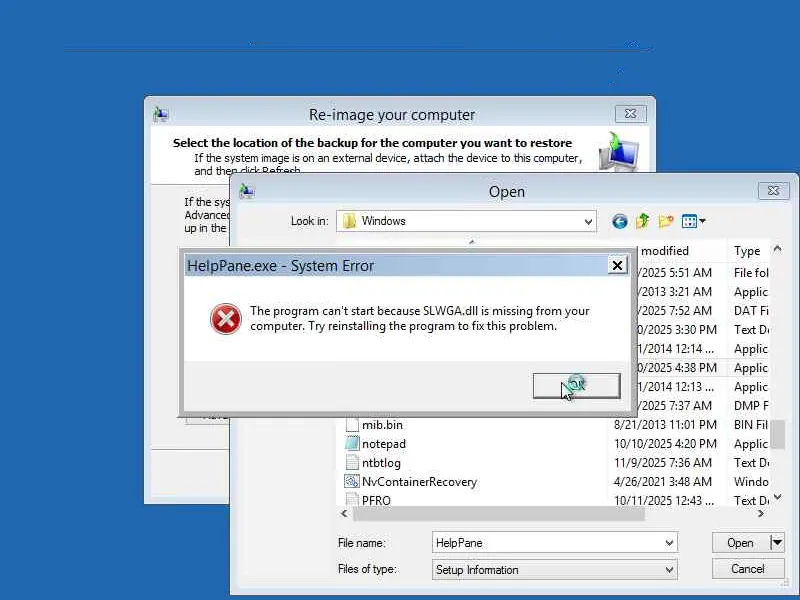Image resolution: width=800 pixels, height=600 pixels.
Task: Select the mib.bin file
Action: point(382,425)
